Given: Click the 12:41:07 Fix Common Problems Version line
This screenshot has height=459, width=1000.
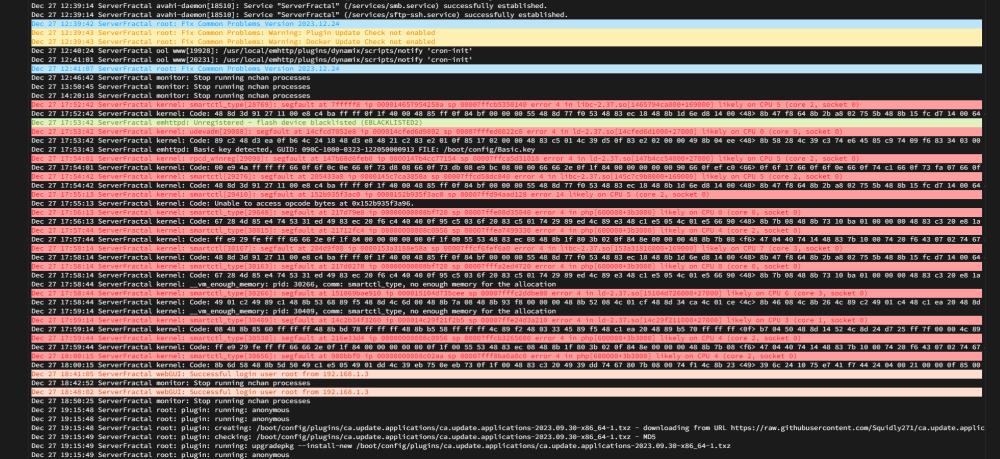Looking at the screenshot, I should [506, 68].
